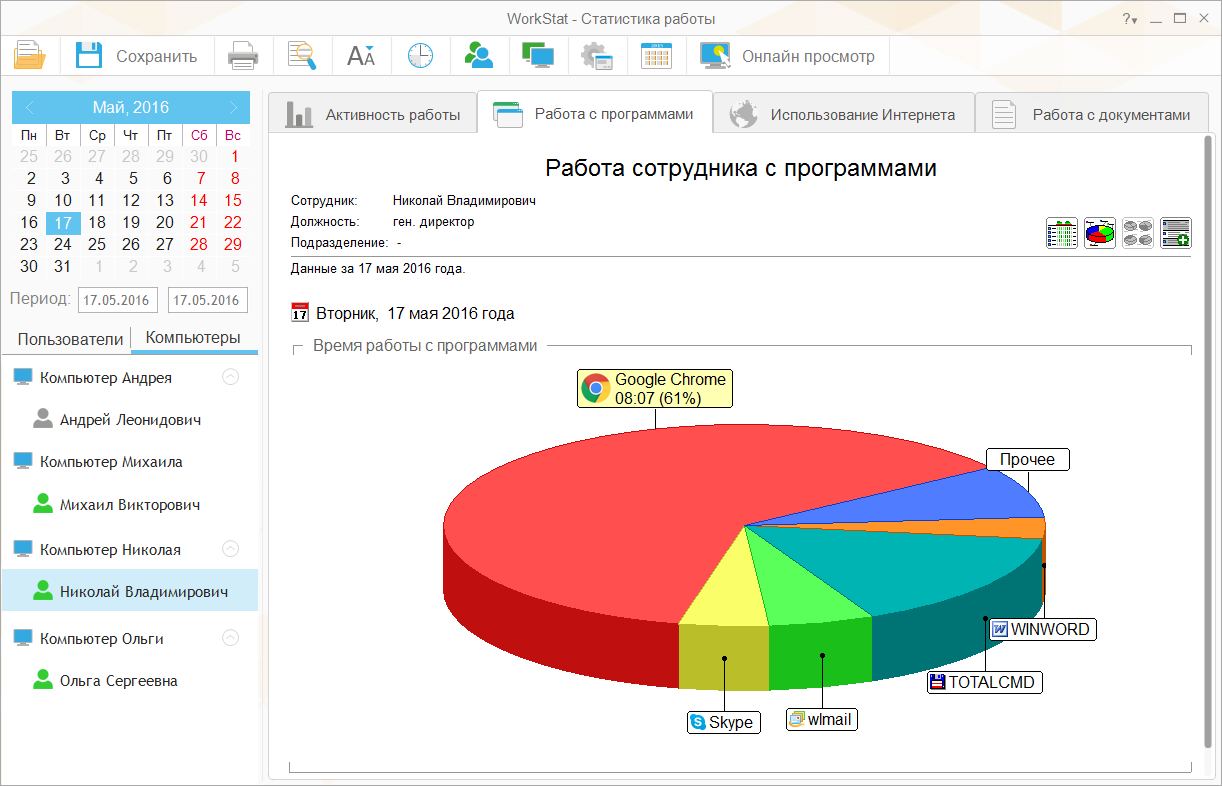
Task: Collapse Компьютер Николая group
Action: (x=231, y=549)
